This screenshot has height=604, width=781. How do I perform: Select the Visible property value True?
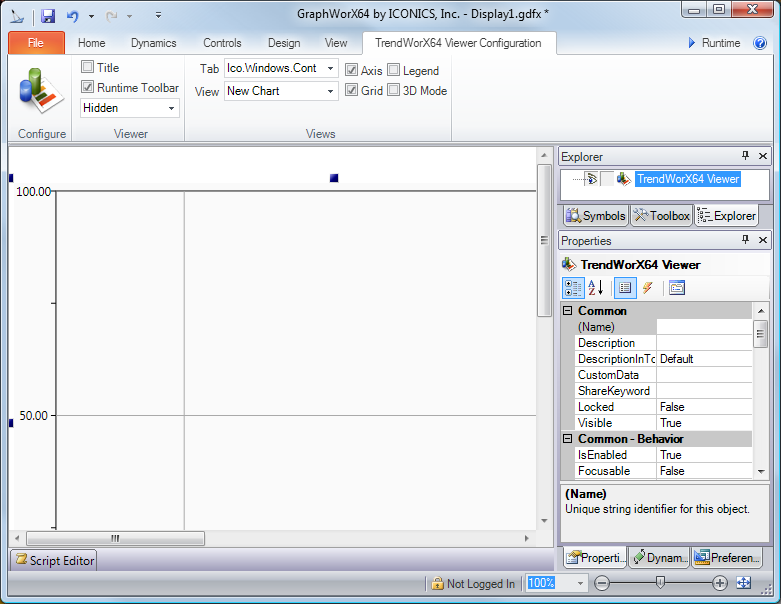tap(704, 423)
